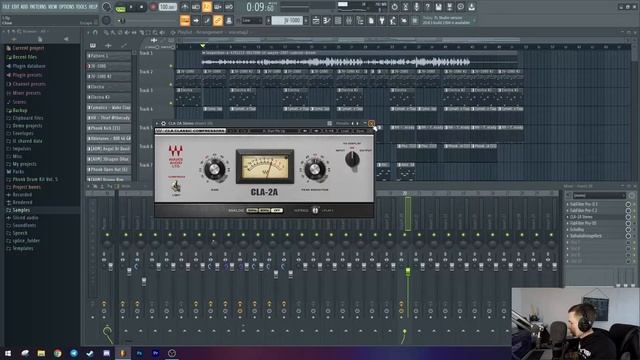This screenshot has height=360, width=640.
Task: Toggle loop recording icon in transport
Action: [x=229, y=7]
